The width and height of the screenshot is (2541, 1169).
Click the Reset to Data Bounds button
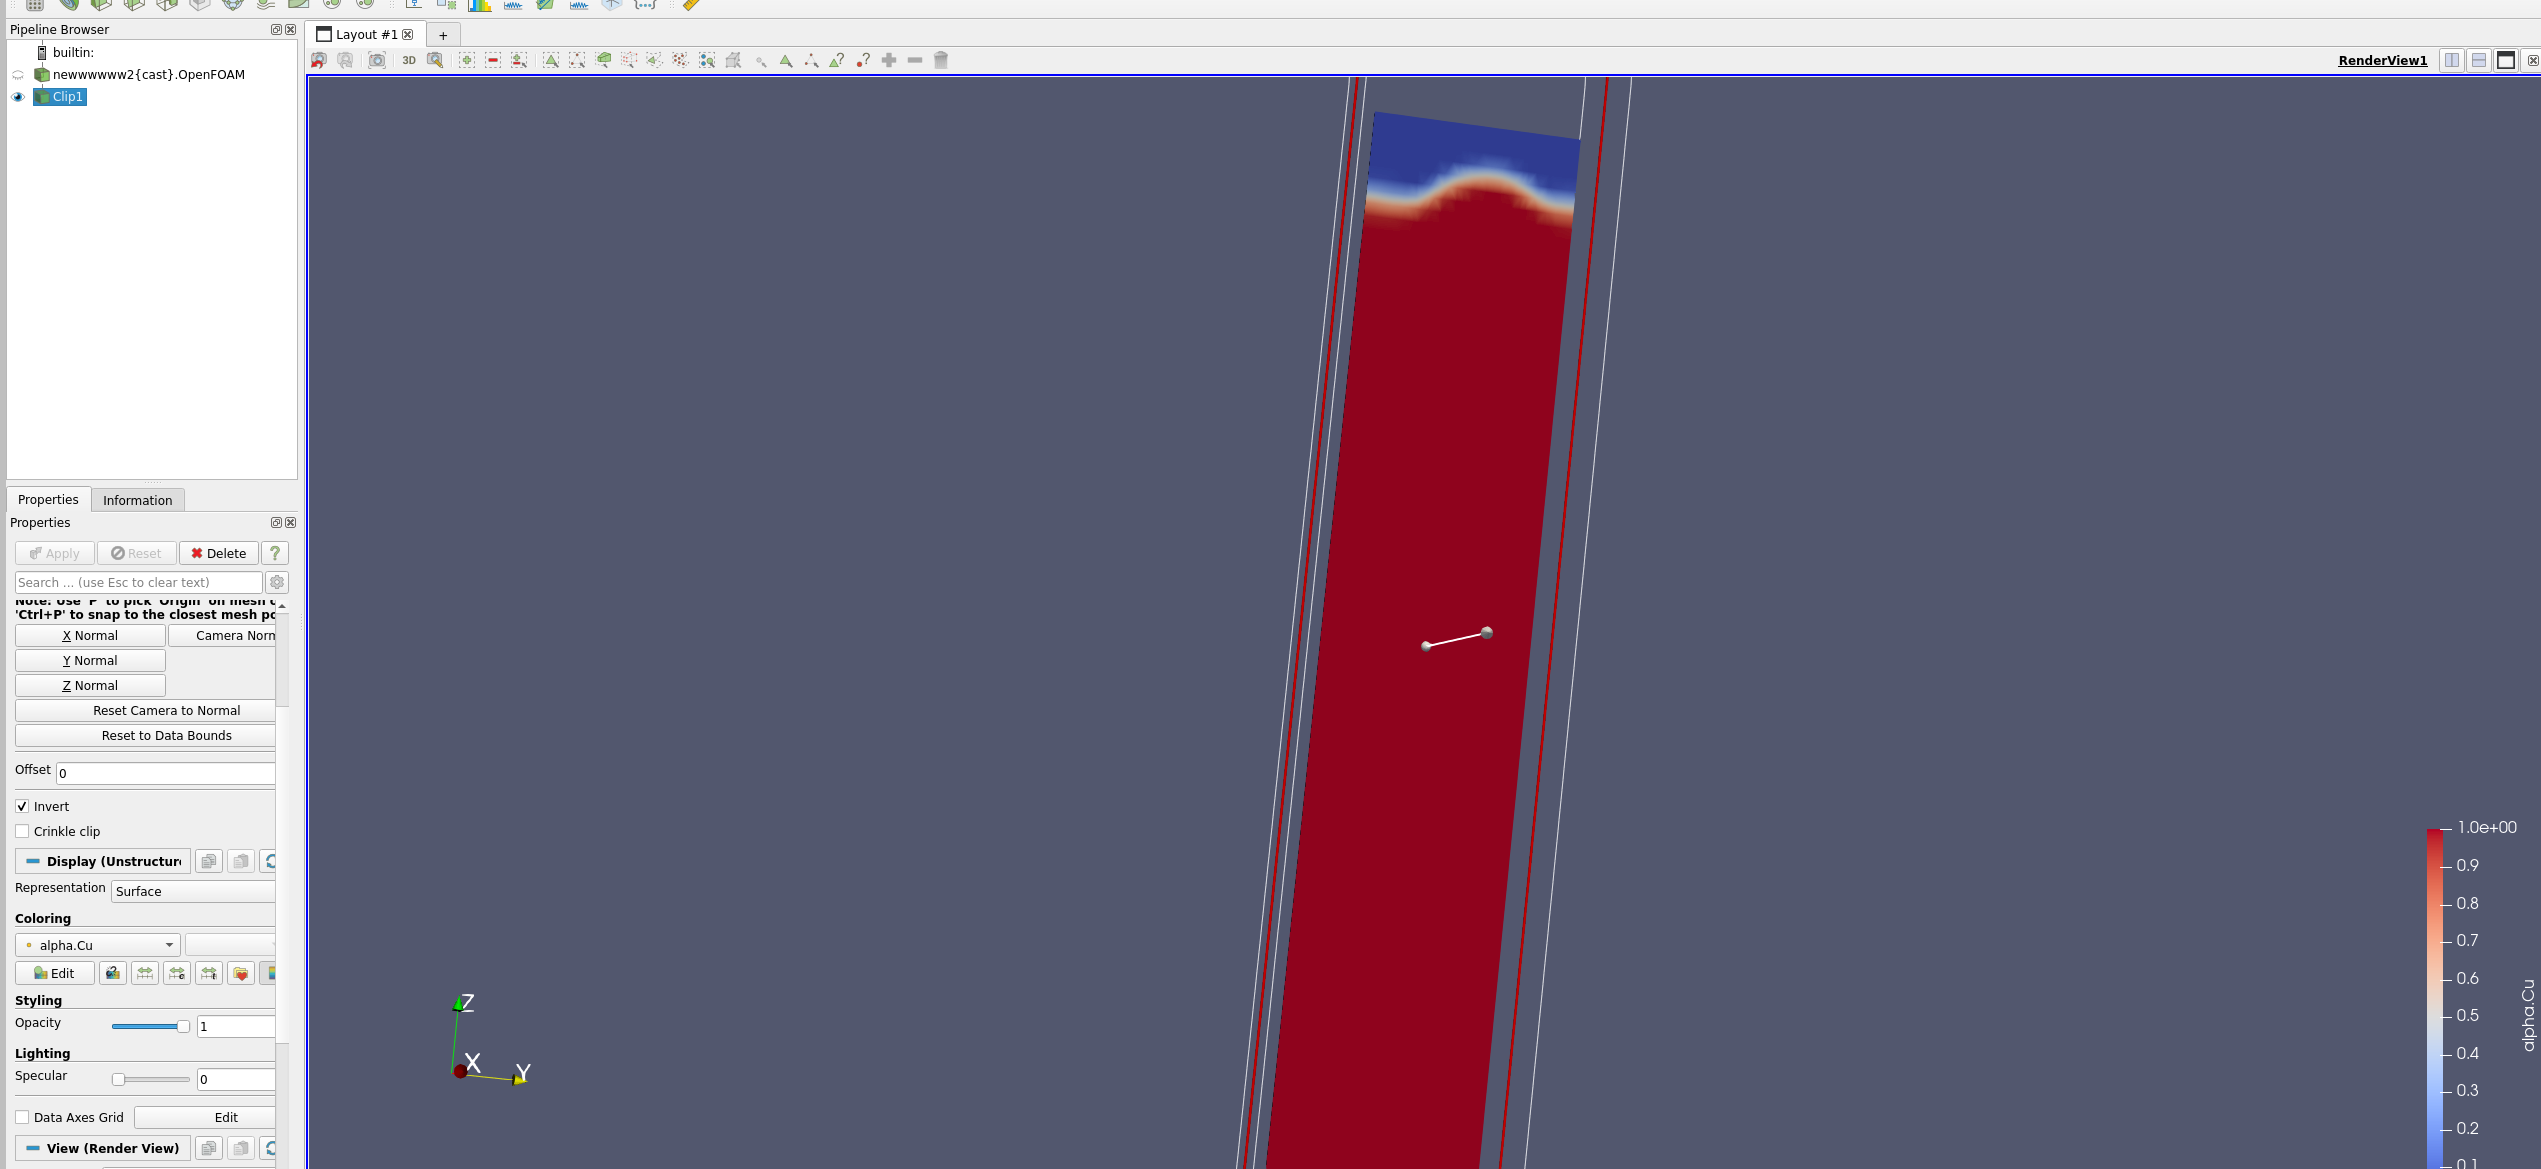click(x=166, y=735)
